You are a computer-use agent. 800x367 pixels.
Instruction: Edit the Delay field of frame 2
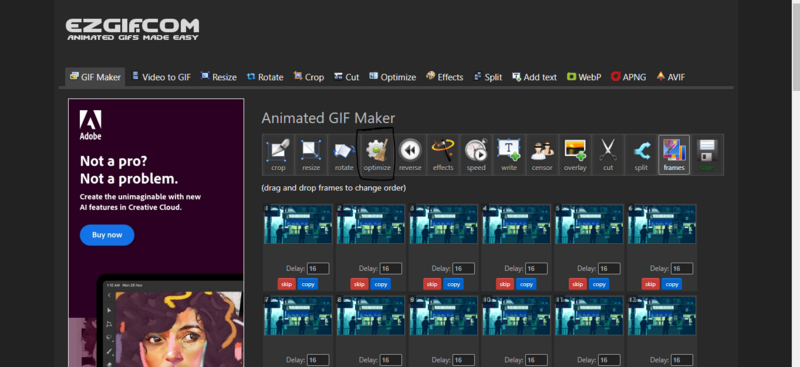pyautogui.click(x=391, y=268)
